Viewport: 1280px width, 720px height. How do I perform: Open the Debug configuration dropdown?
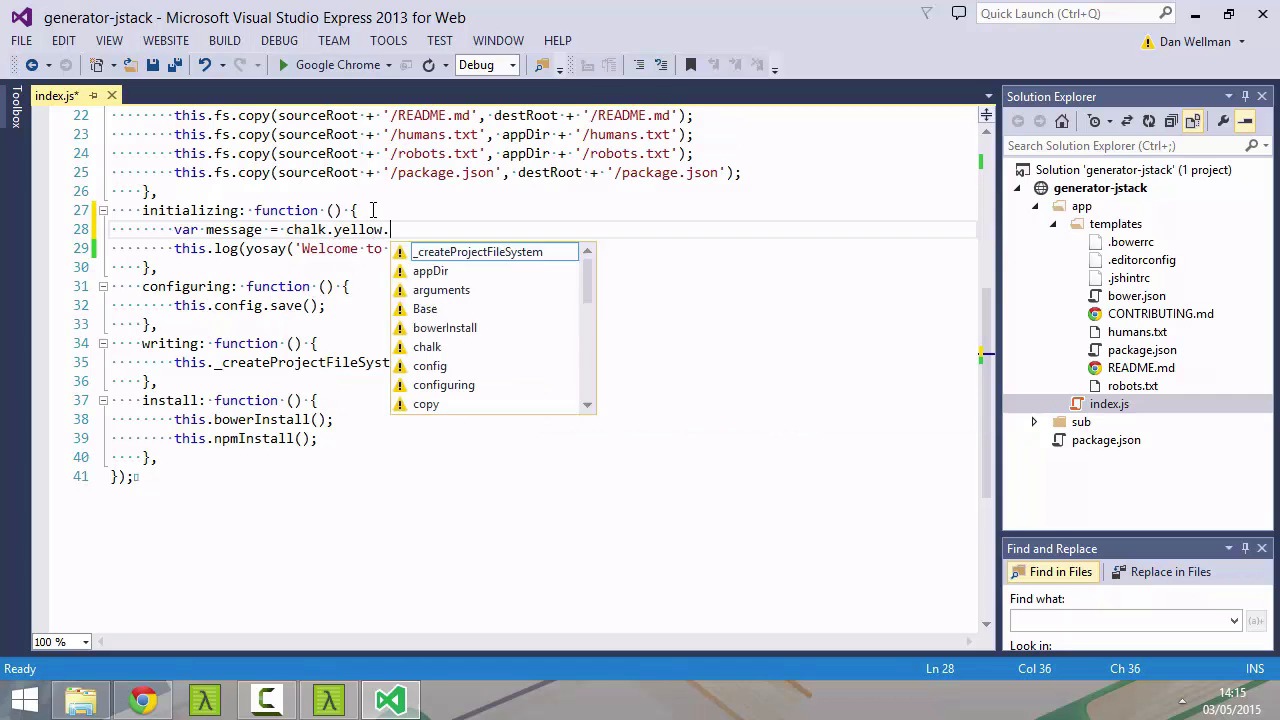pyautogui.click(x=512, y=65)
